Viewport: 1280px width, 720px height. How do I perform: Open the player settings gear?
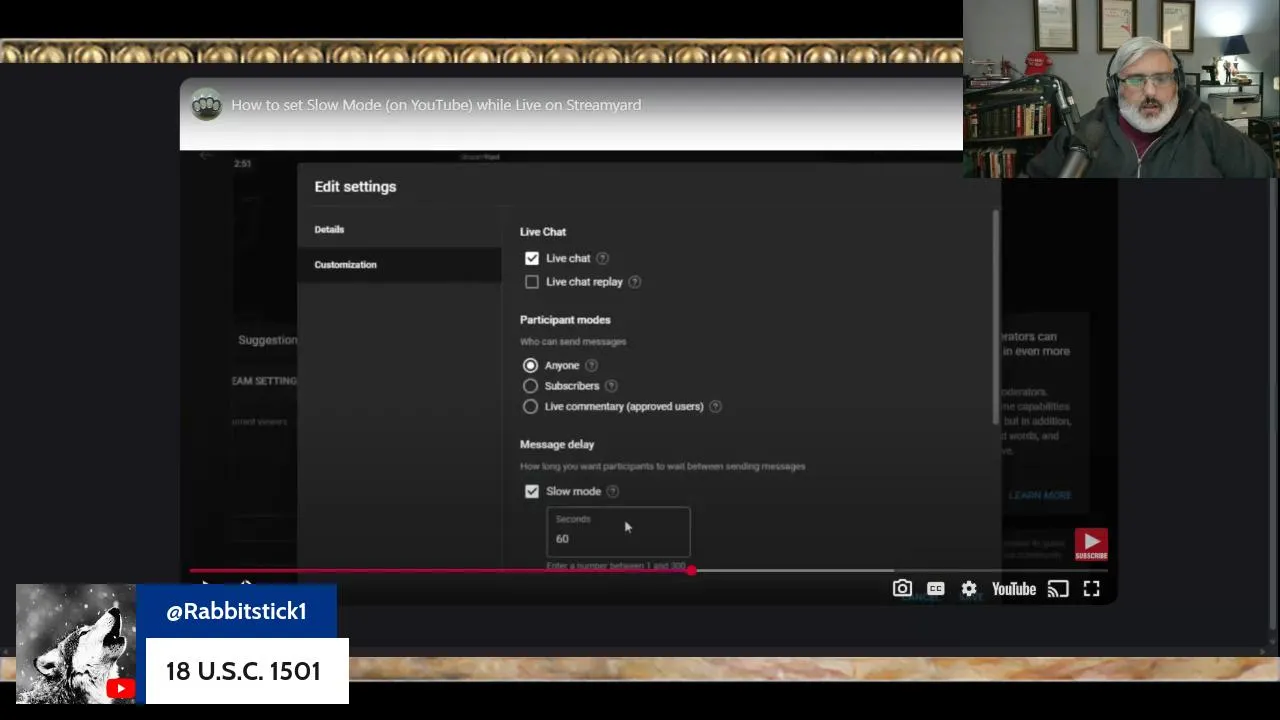(969, 589)
